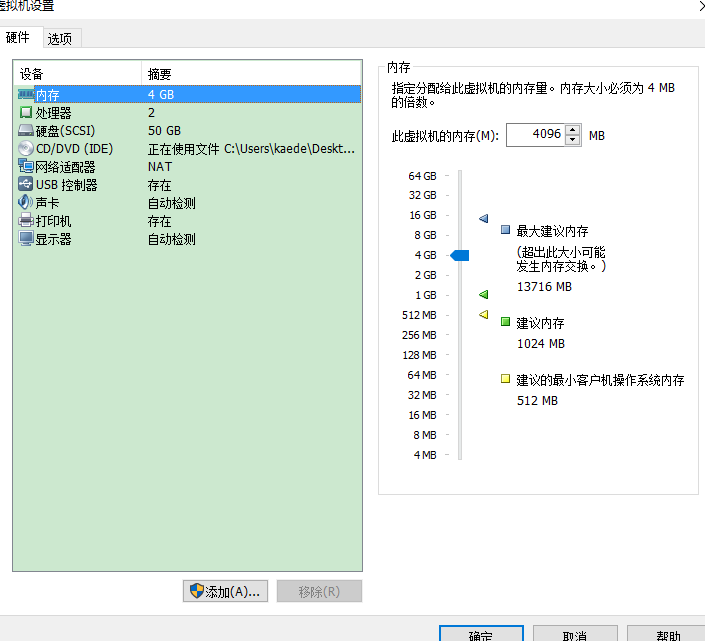
Task: Click the 512 MB slider scale label
Action: click(x=419, y=315)
